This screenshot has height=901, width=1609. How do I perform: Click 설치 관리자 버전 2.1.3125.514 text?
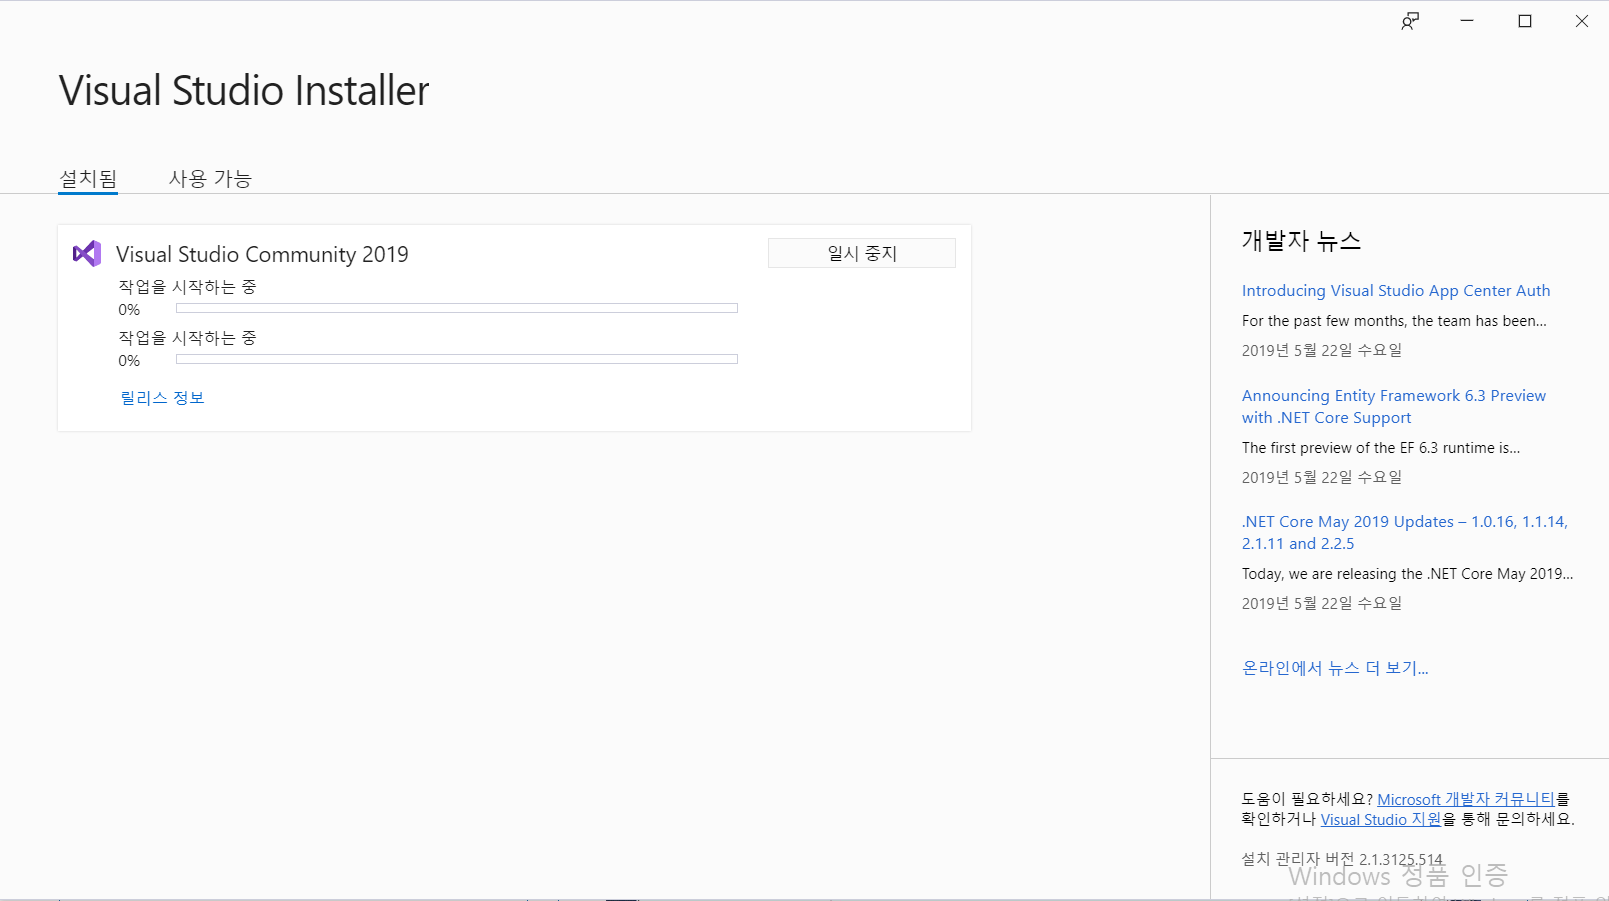(x=1342, y=859)
